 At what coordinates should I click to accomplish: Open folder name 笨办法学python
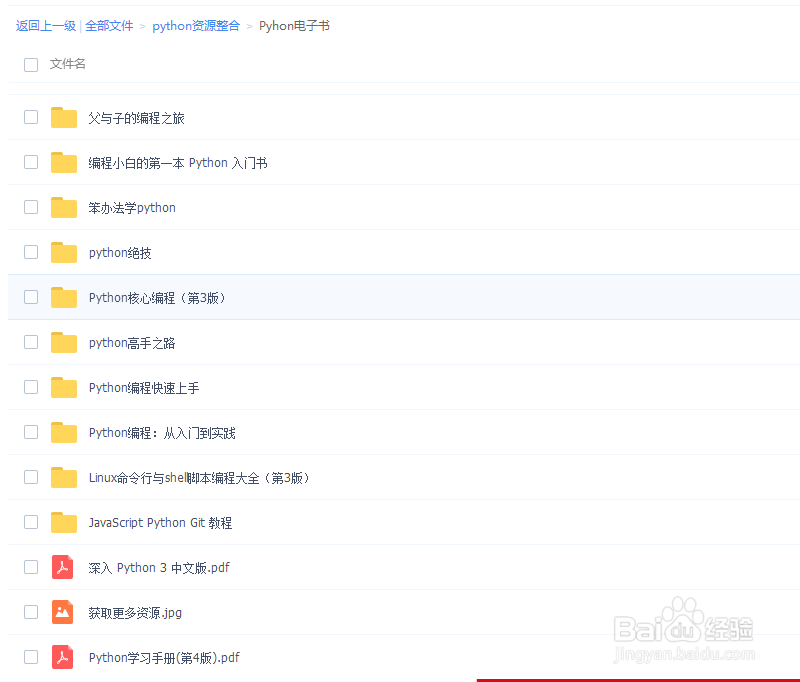click(132, 208)
